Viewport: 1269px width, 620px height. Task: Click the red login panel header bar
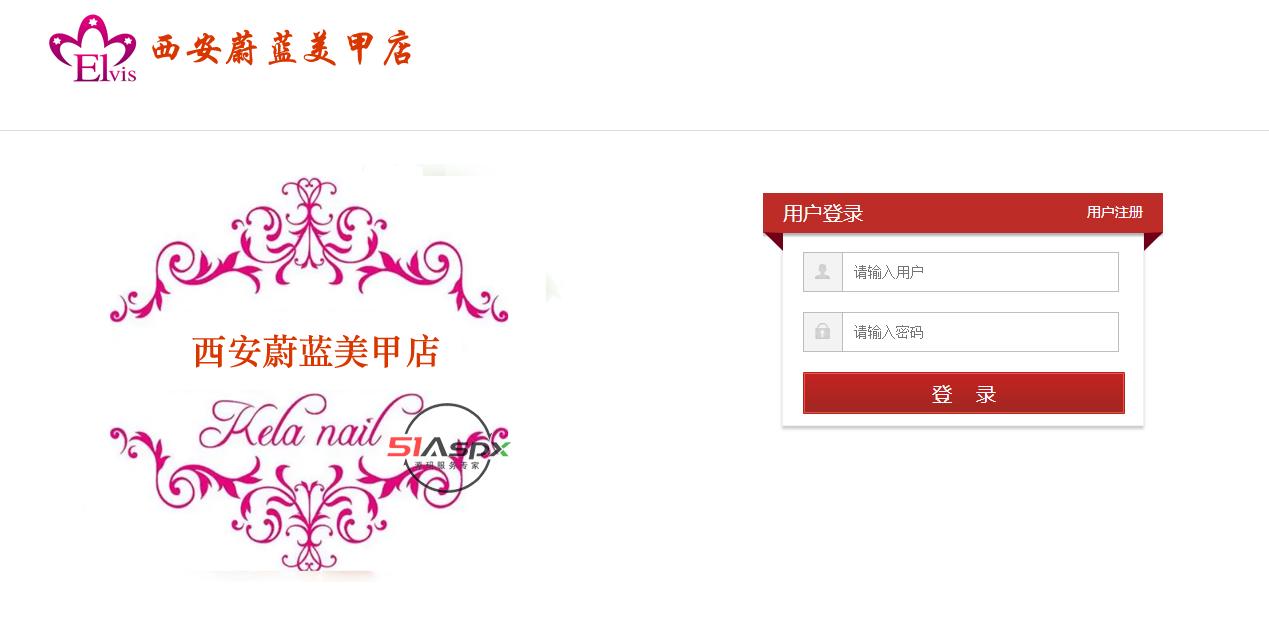click(x=963, y=213)
